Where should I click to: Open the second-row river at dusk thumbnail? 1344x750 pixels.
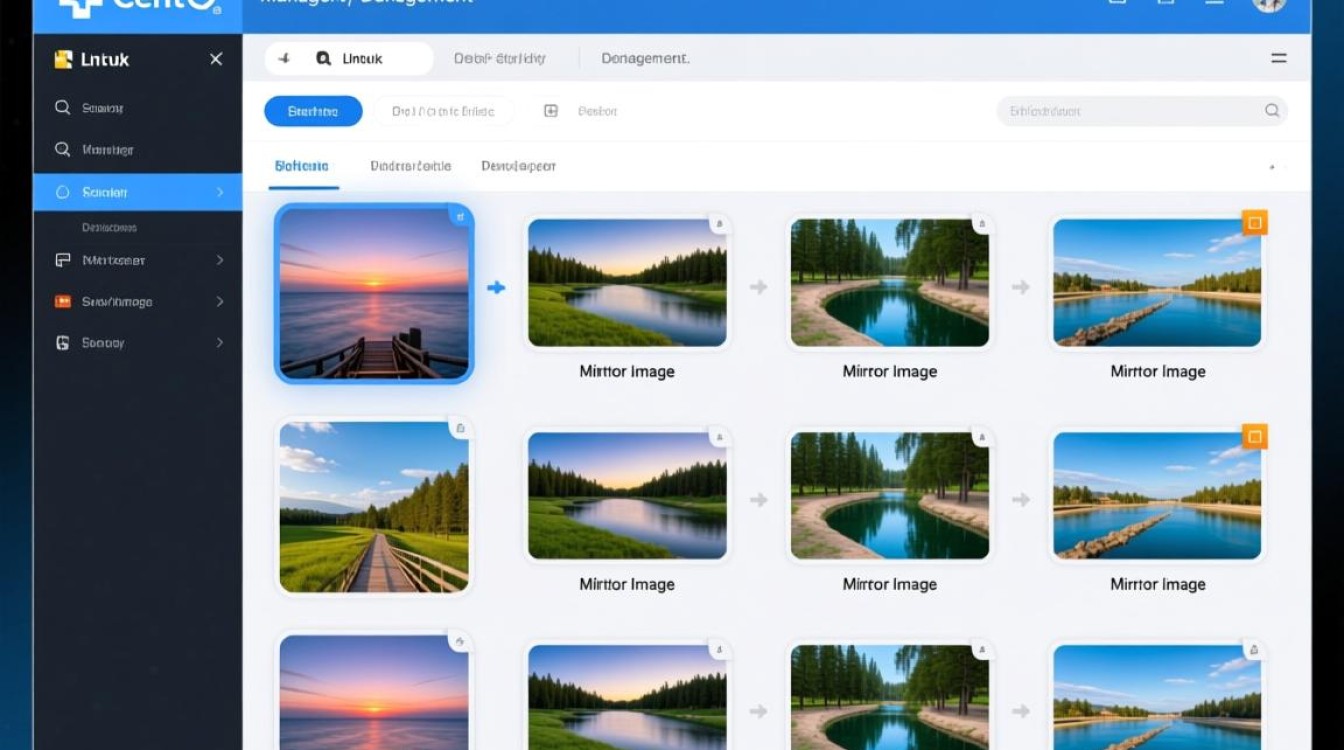[x=627, y=496]
